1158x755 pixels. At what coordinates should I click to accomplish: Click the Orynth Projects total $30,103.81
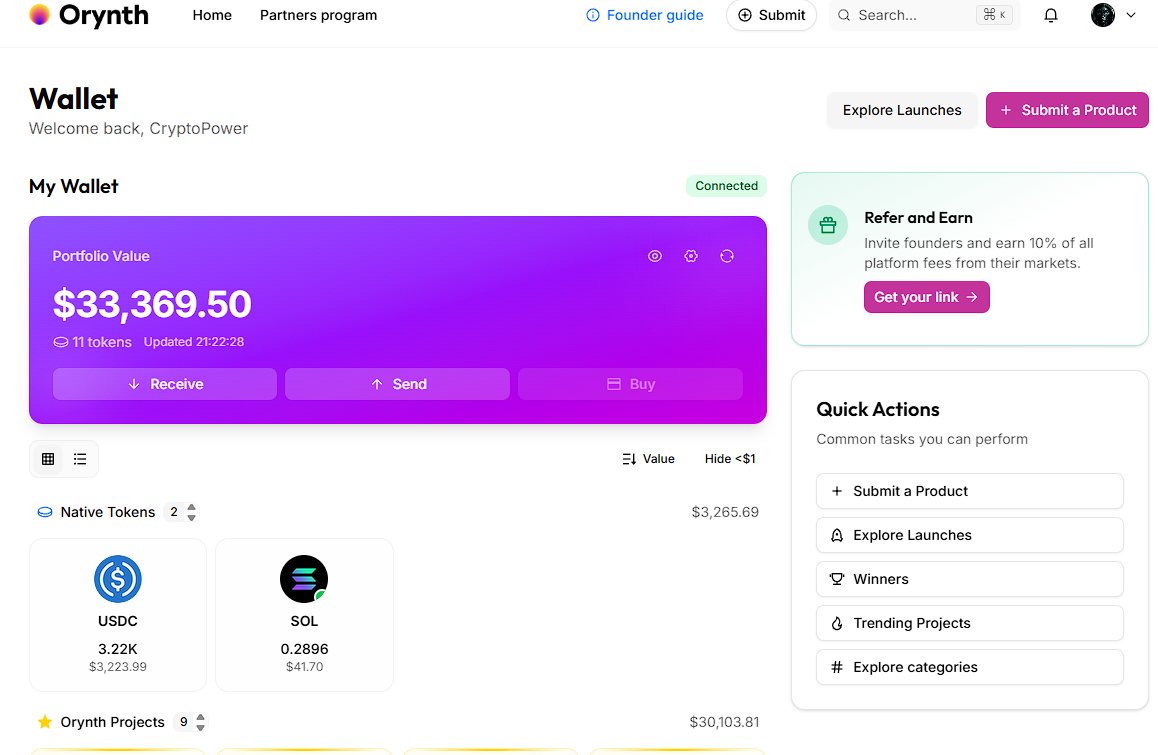point(724,722)
